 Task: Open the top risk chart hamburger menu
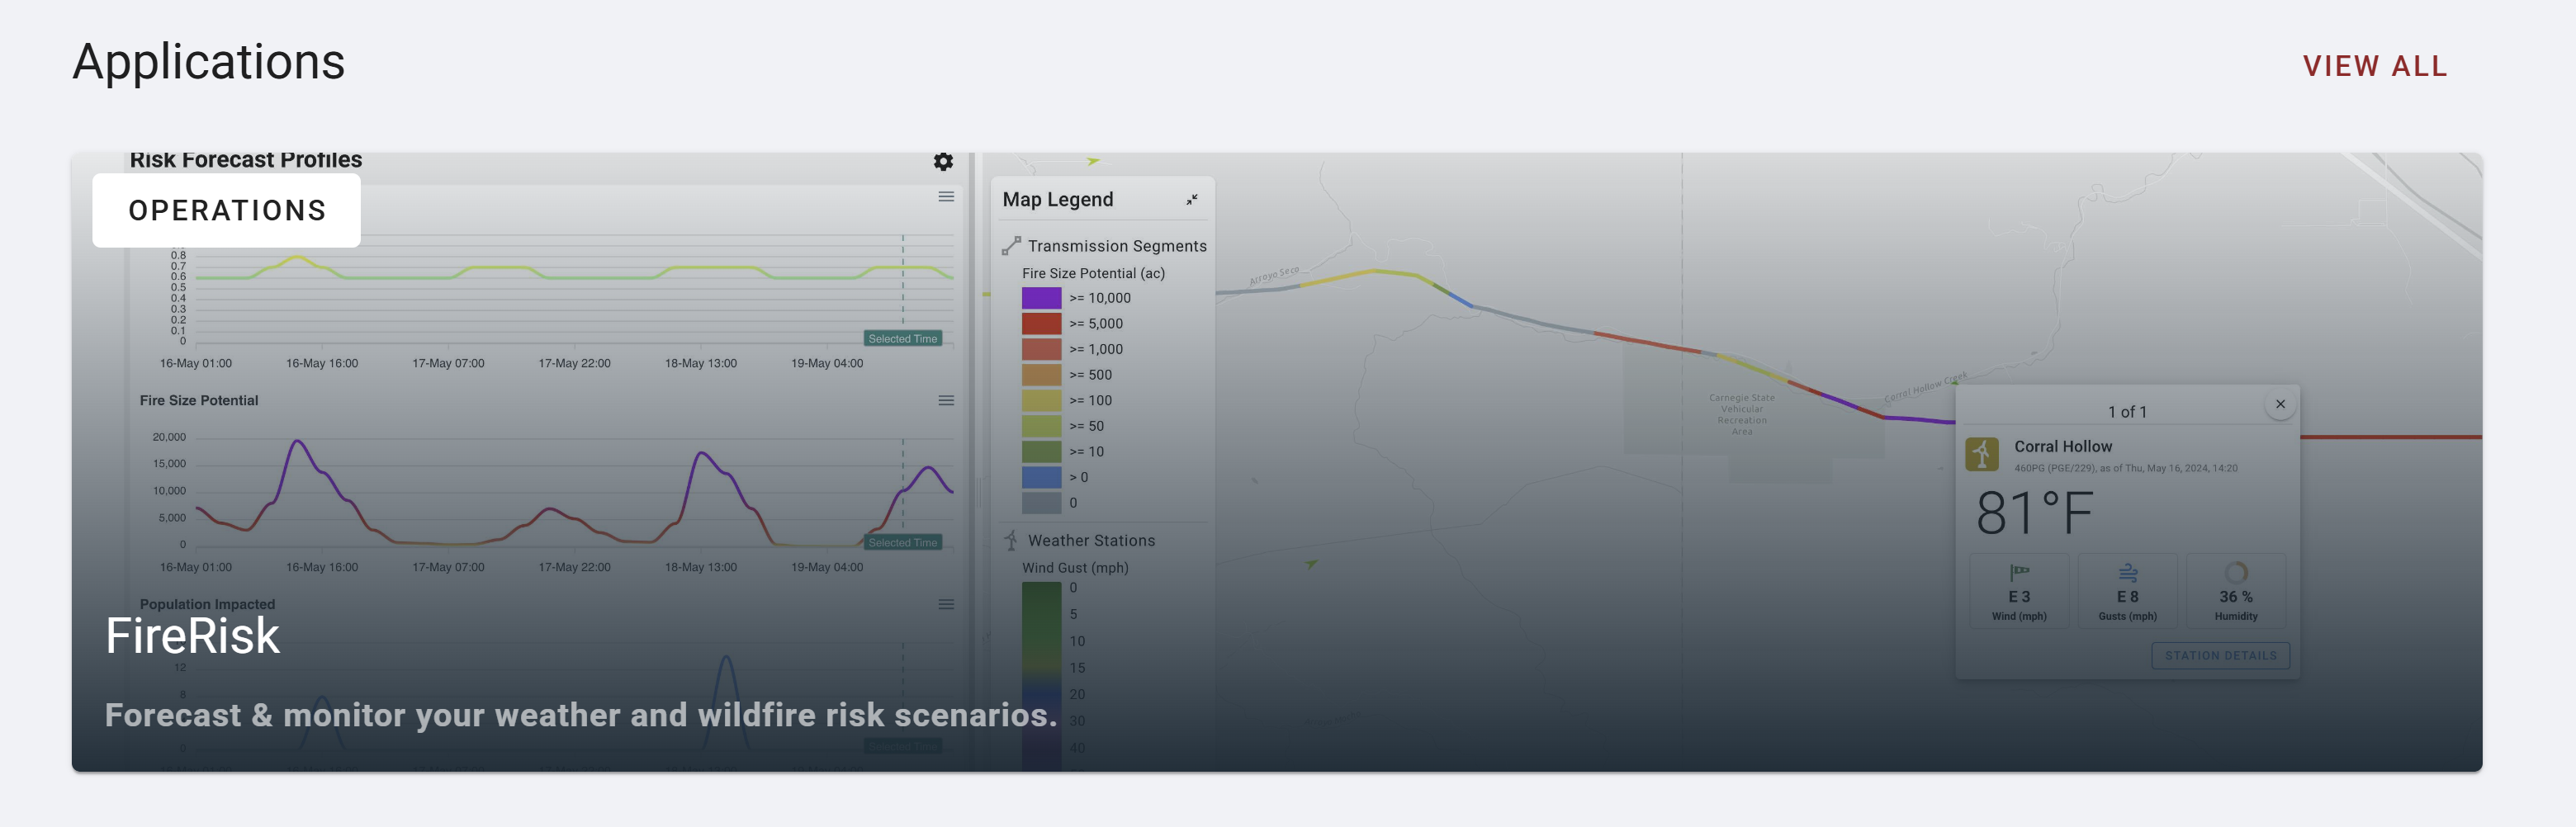[945, 197]
